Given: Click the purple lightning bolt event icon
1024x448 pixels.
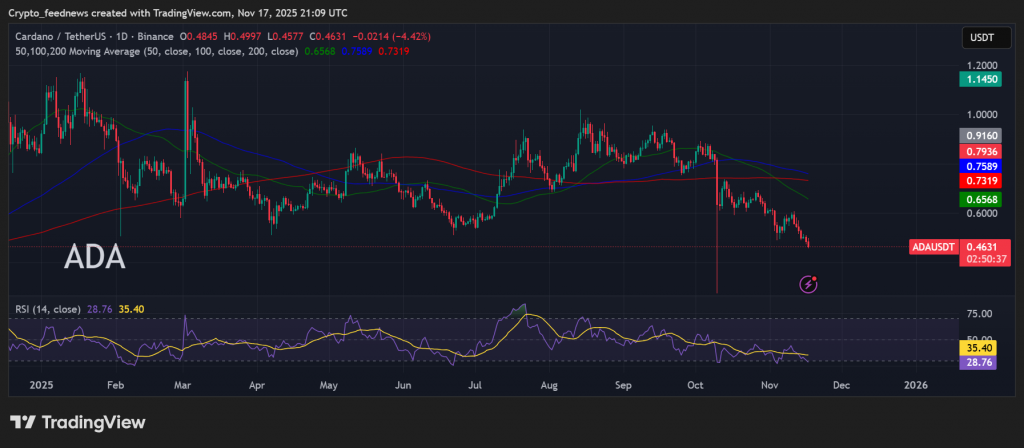Looking at the screenshot, I should (x=809, y=284).
